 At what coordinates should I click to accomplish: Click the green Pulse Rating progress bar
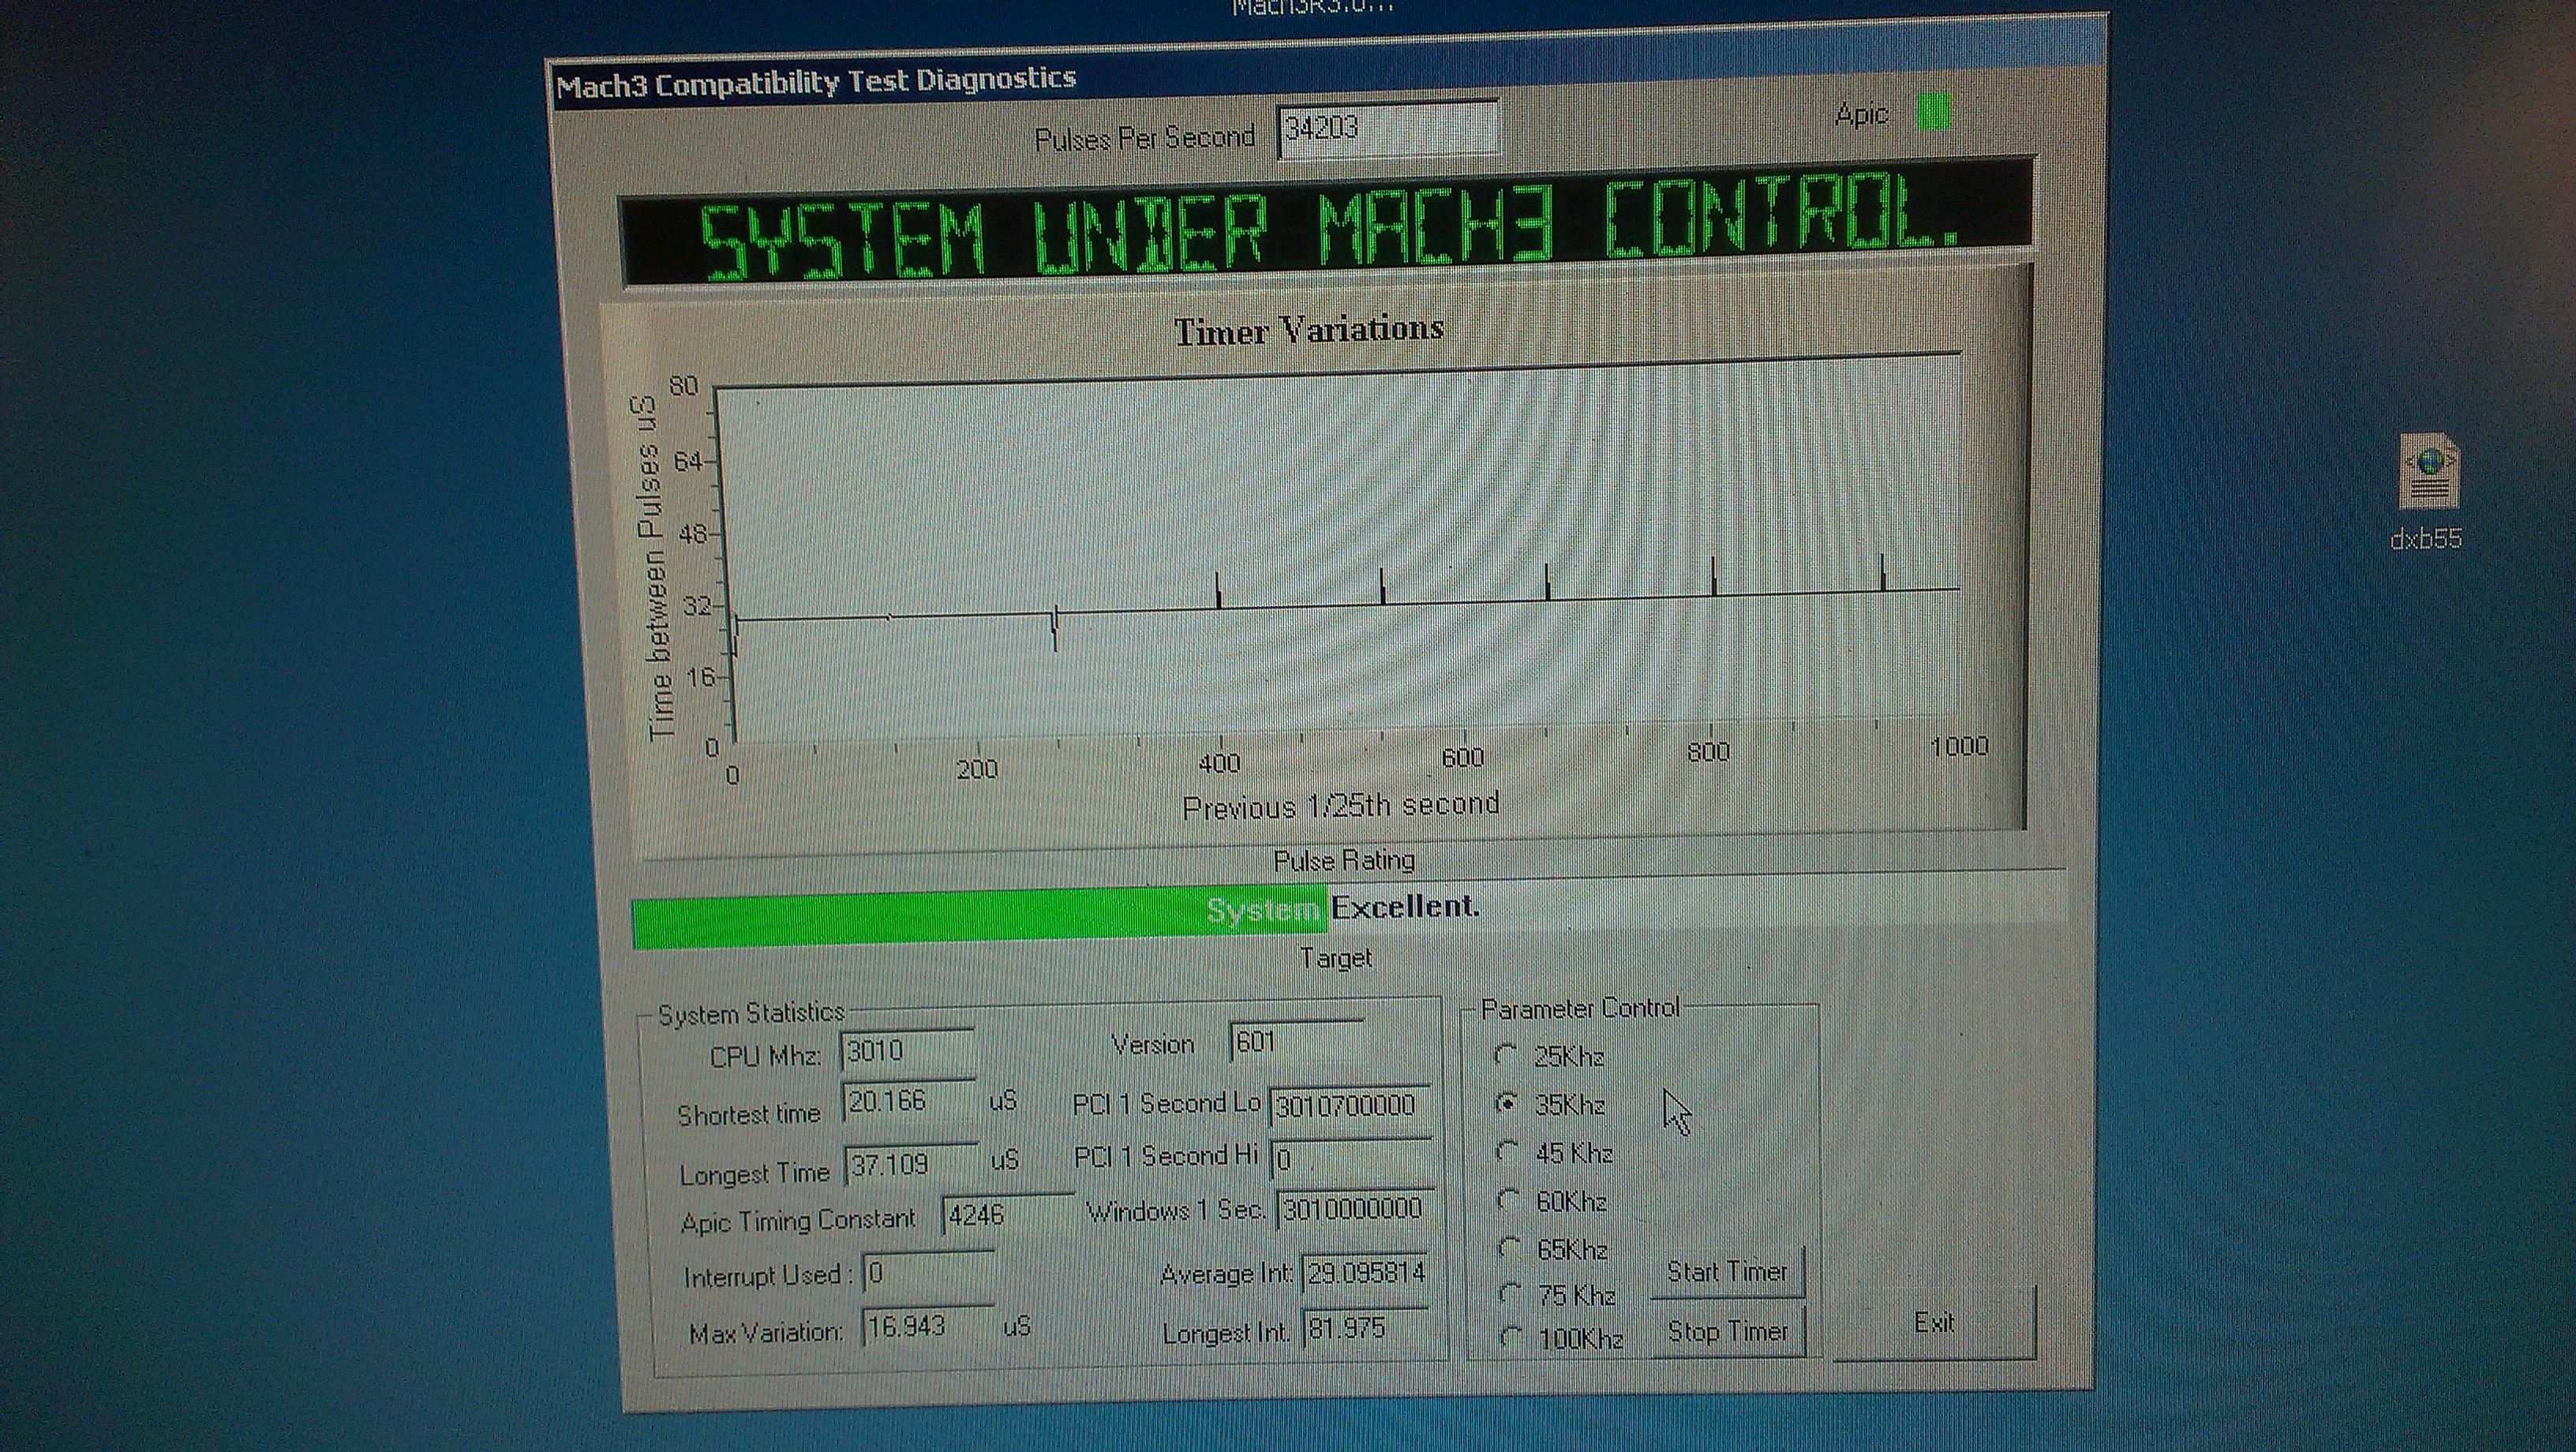click(980, 916)
